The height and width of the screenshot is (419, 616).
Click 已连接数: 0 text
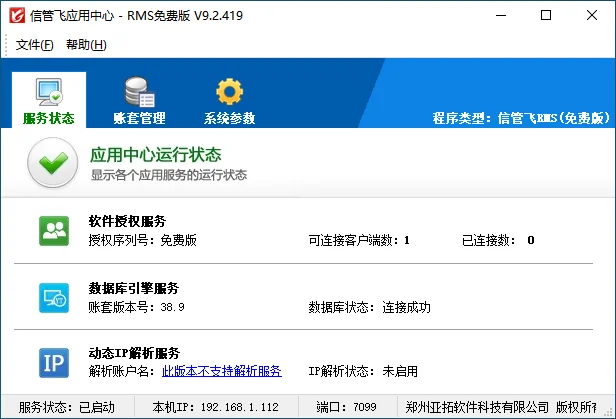click(x=498, y=240)
